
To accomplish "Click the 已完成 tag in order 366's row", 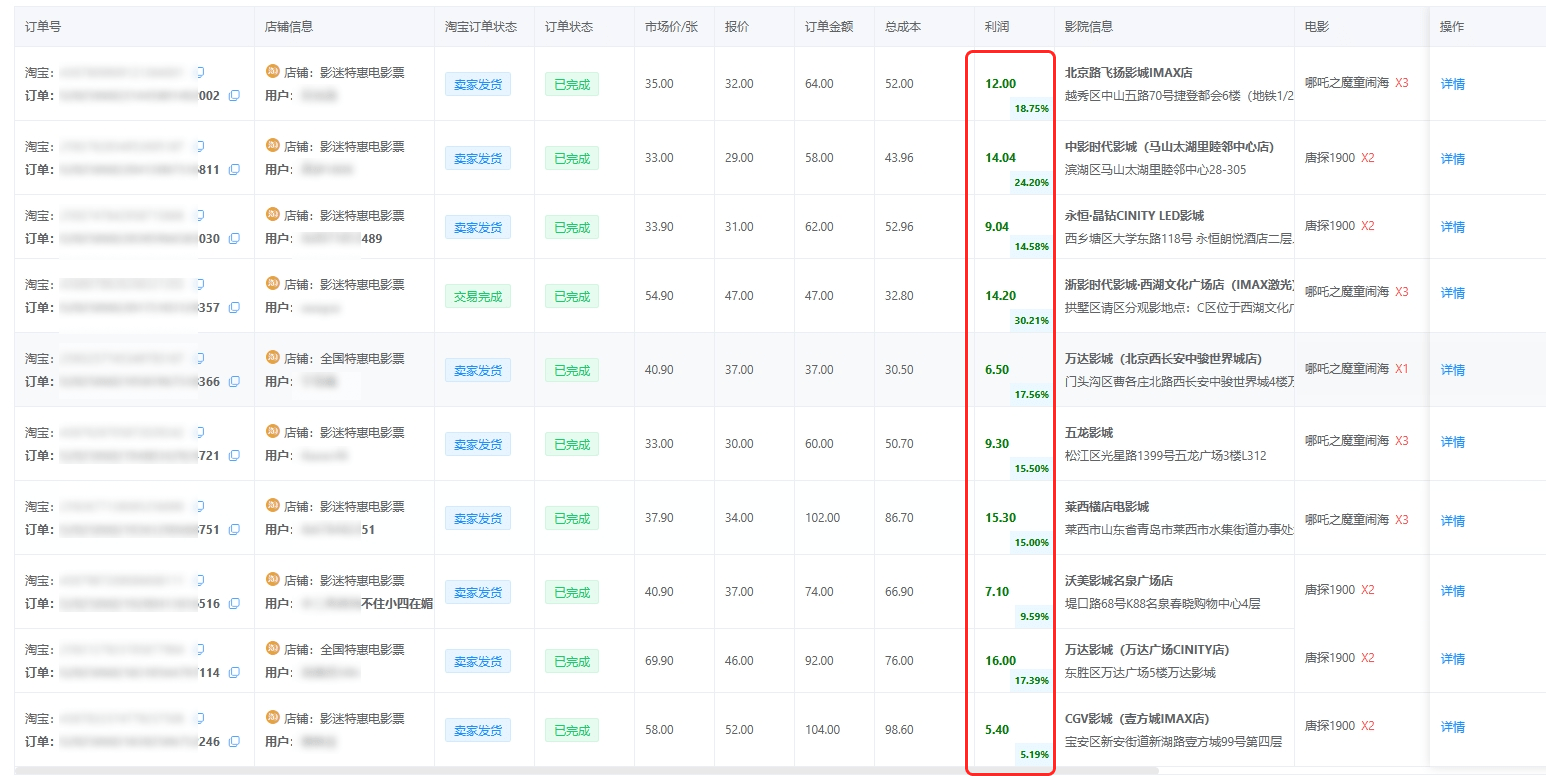I will 572,370.
